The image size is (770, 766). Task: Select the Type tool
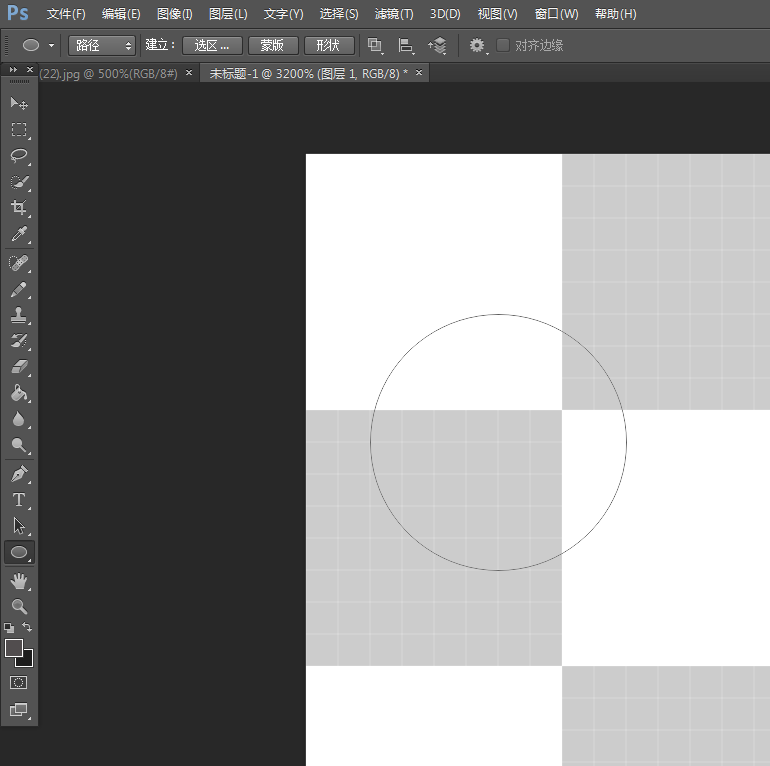tap(19, 500)
